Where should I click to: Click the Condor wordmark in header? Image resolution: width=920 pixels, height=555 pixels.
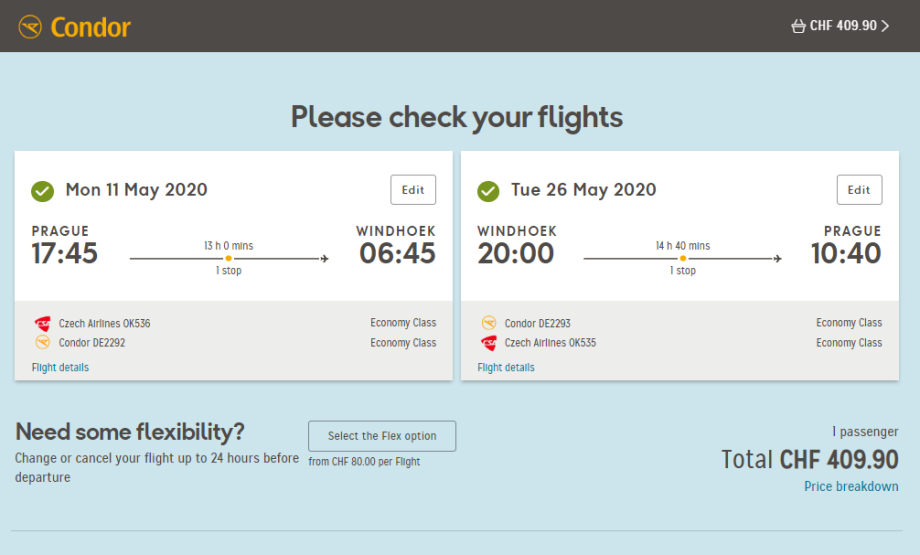90,27
